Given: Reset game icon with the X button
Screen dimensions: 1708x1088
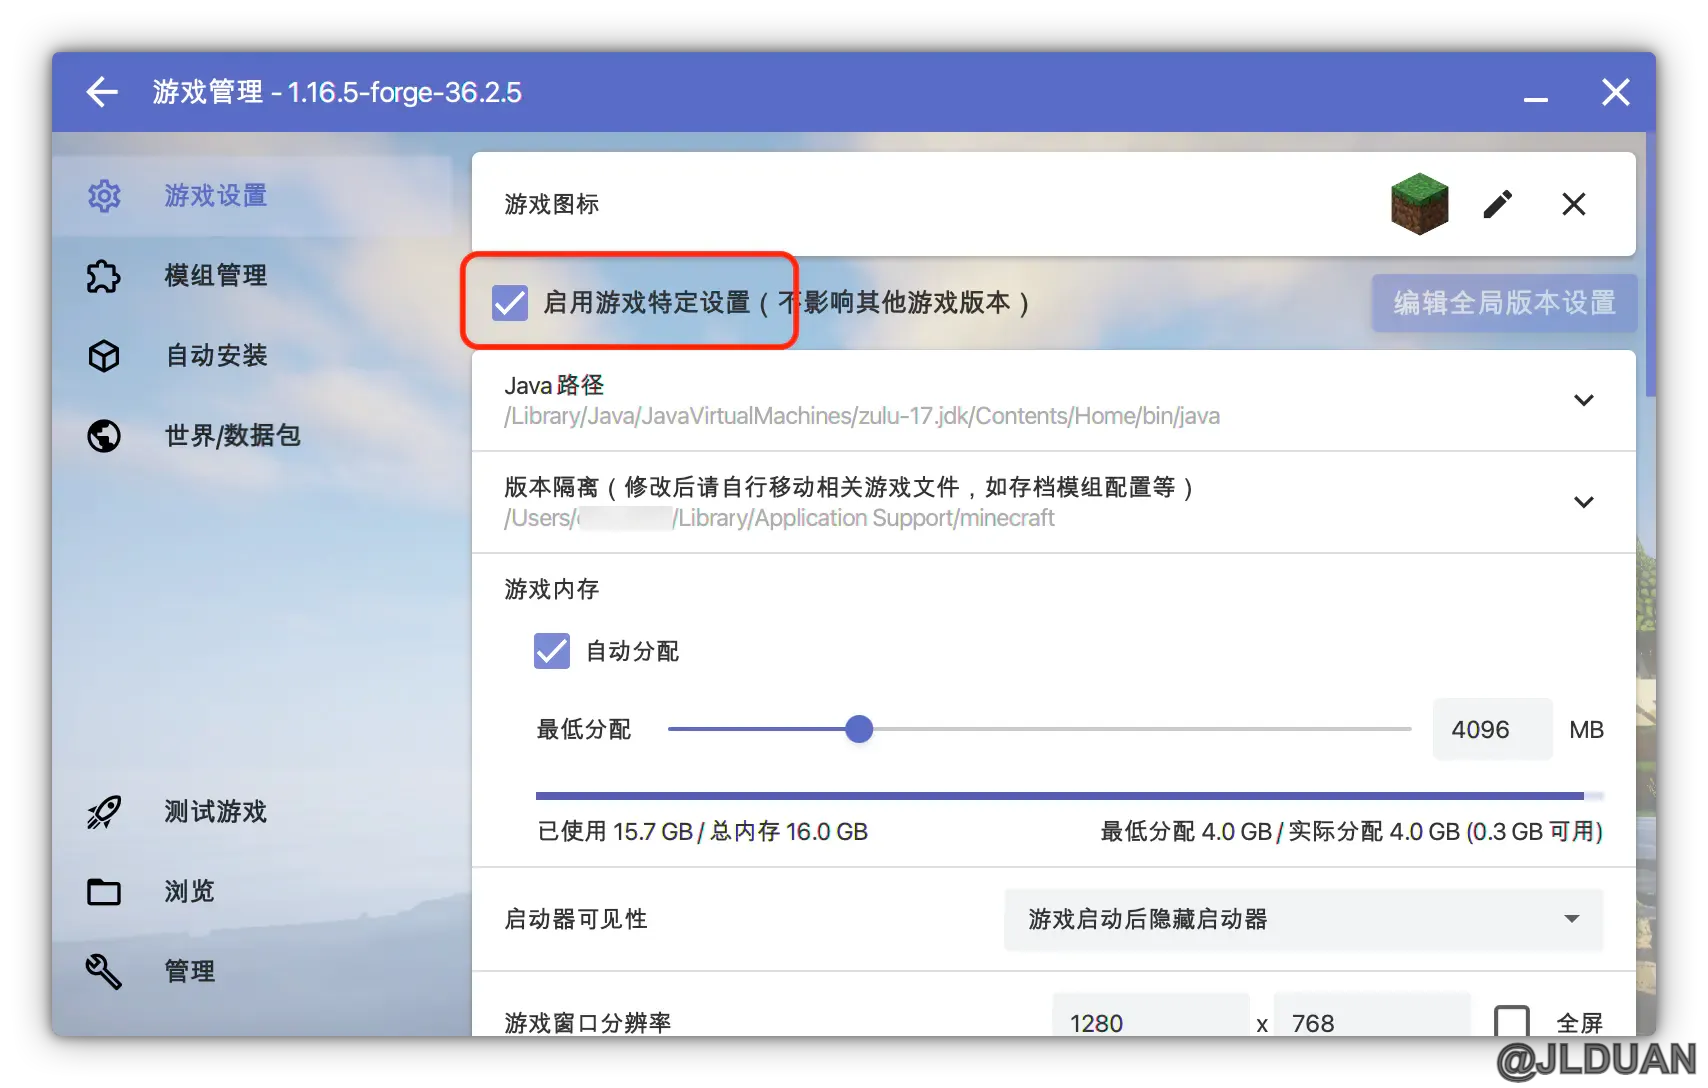Looking at the screenshot, I should 1574,204.
